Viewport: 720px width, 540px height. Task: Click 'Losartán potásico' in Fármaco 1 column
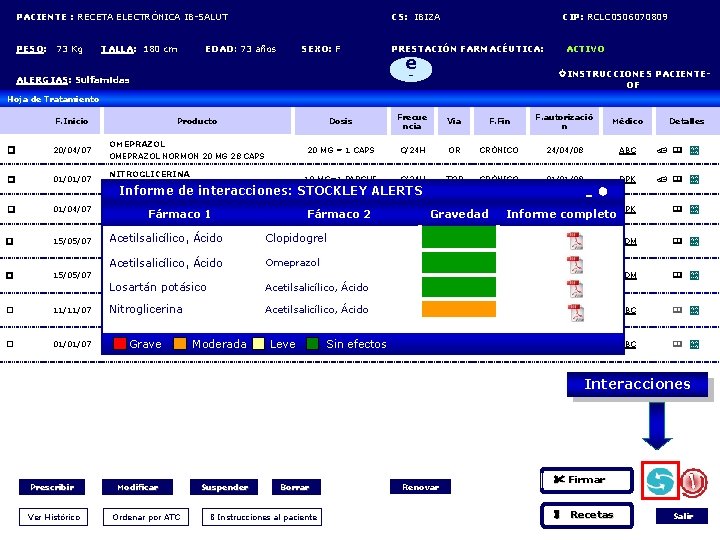(158, 287)
